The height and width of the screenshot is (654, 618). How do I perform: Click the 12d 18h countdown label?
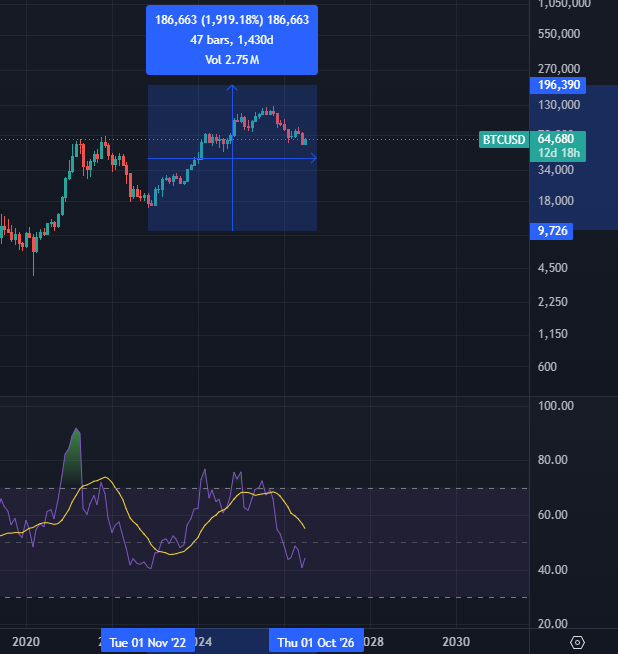pos(559,153)
